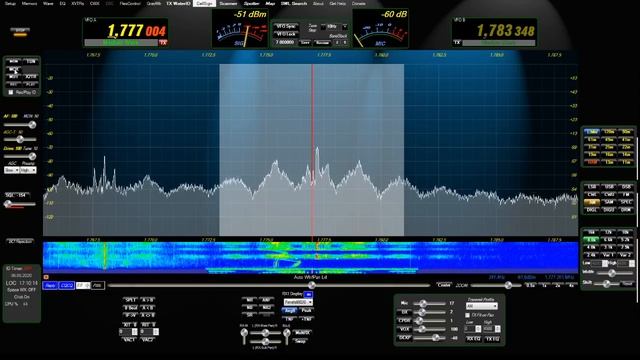Screen dimensions: 640x360
Task: Set zoom to 0.5x
Action: (530, 285)
